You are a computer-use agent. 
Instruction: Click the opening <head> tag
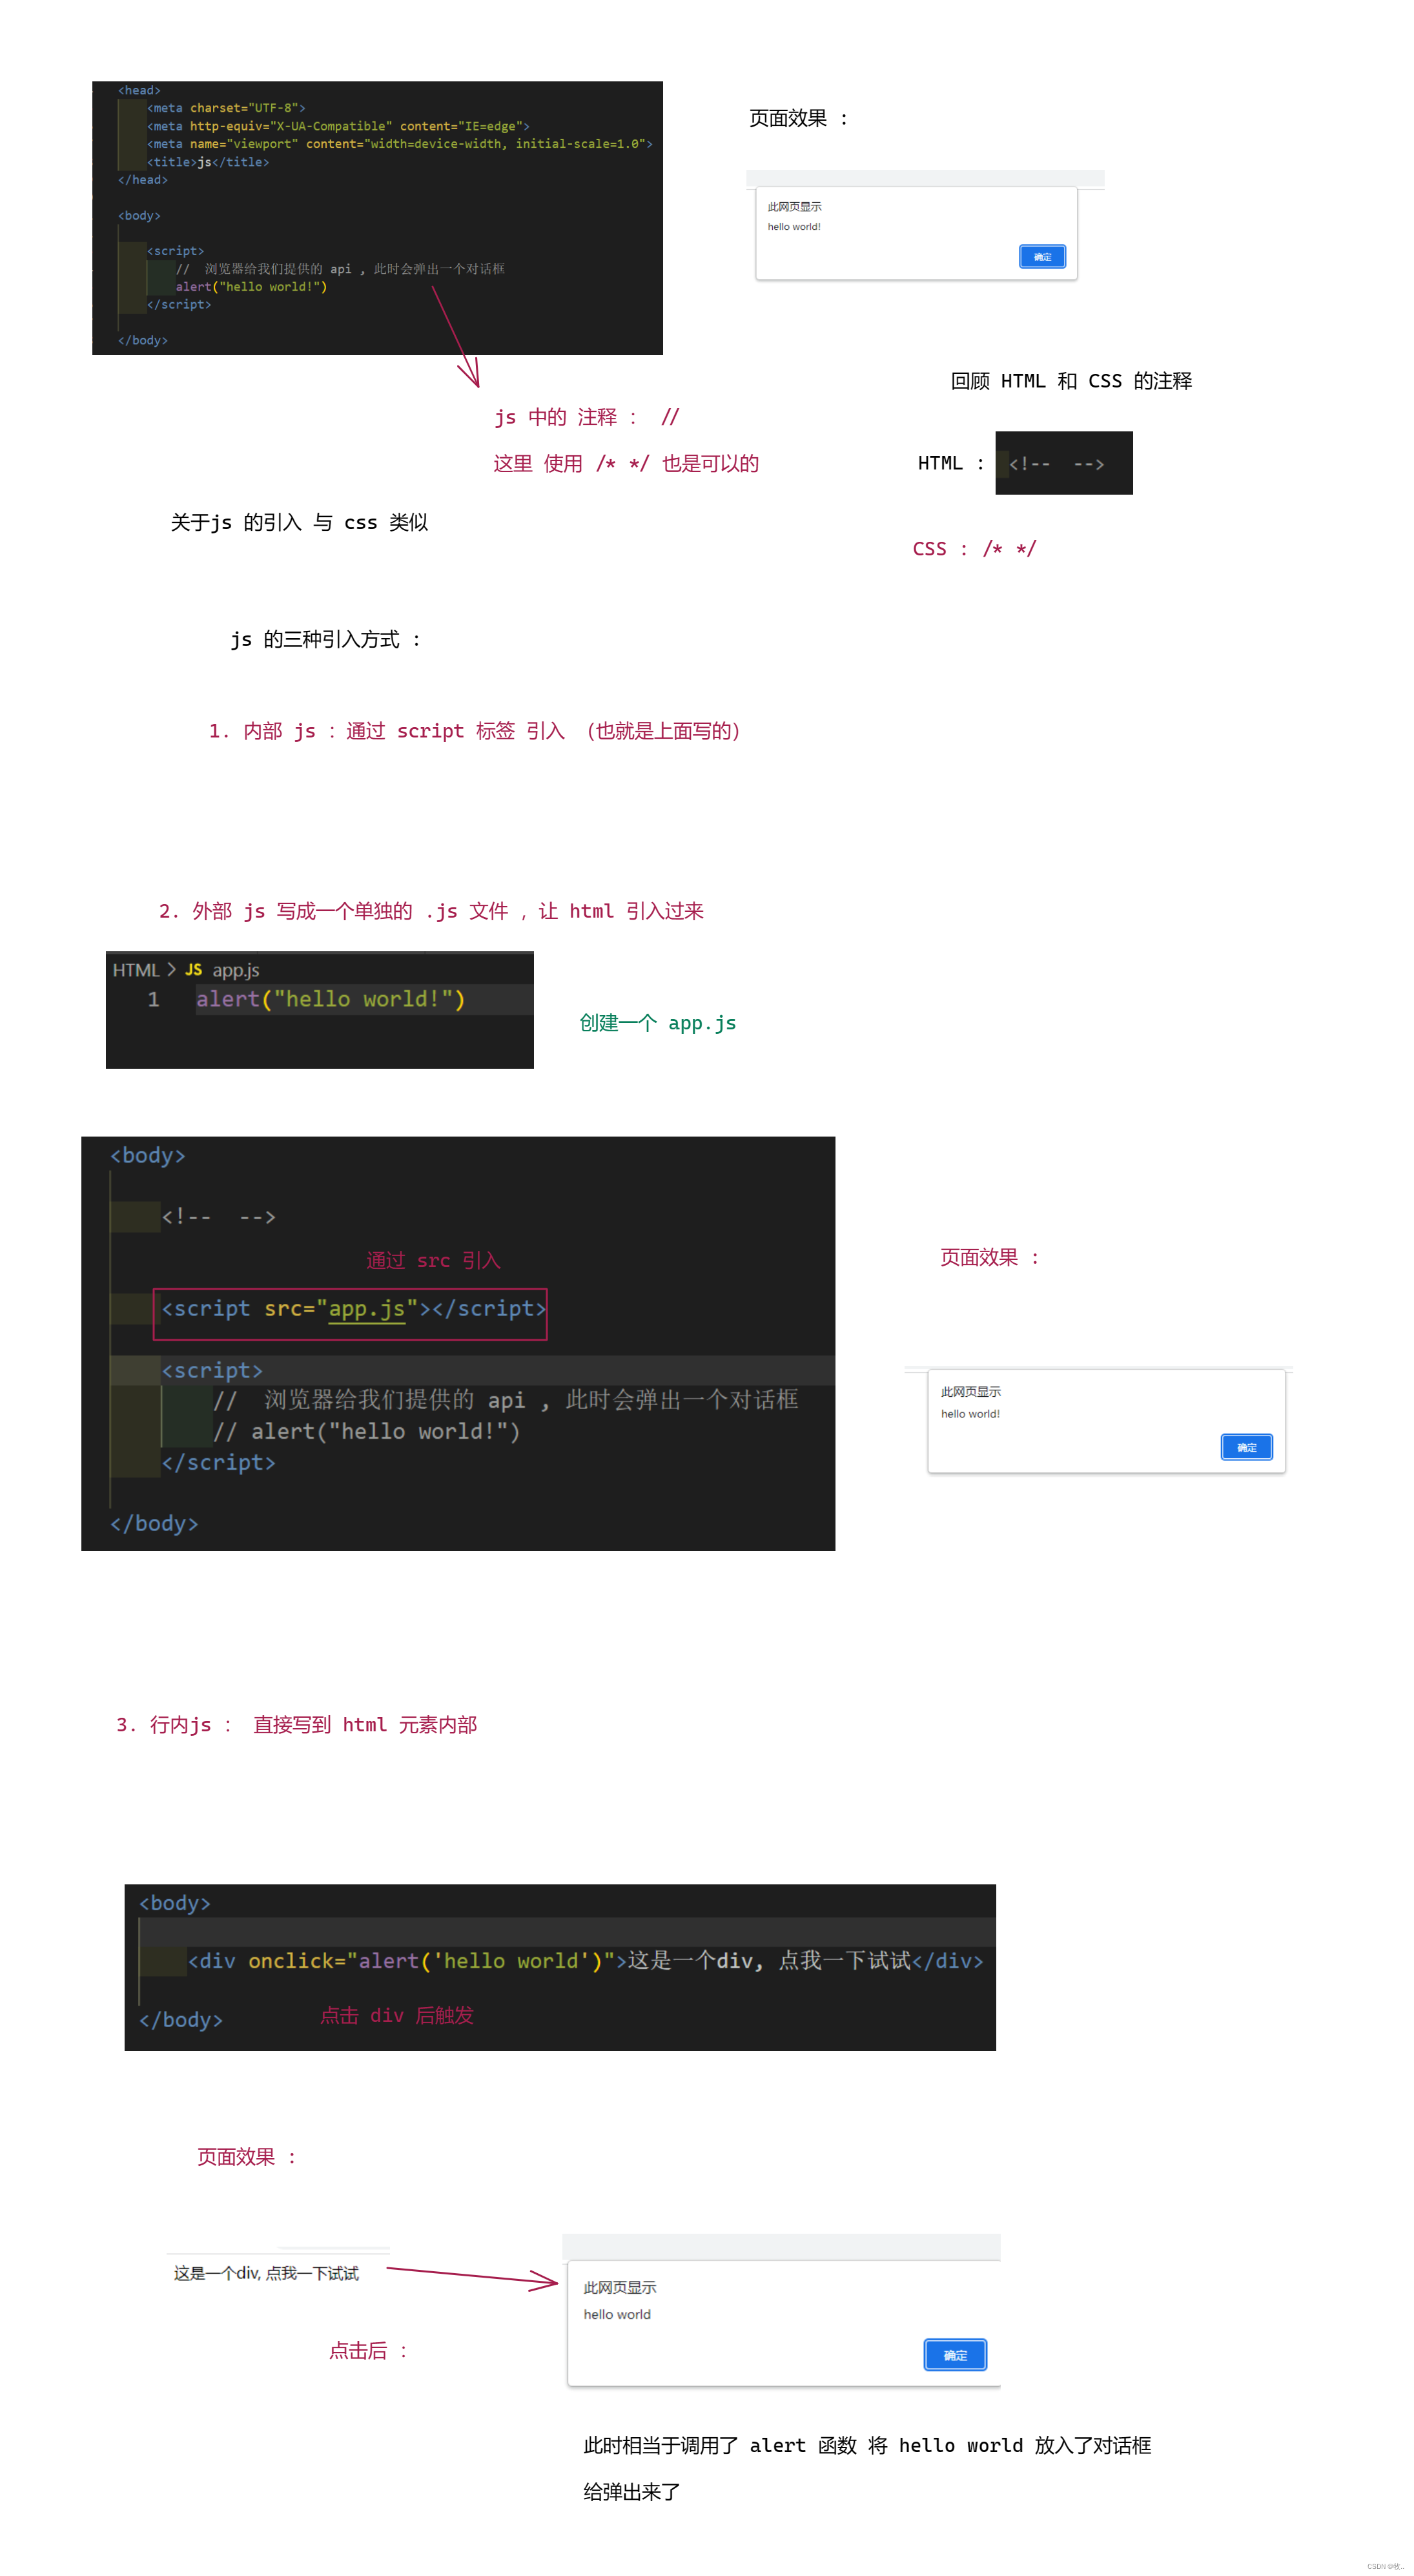(x=139, y=90)
